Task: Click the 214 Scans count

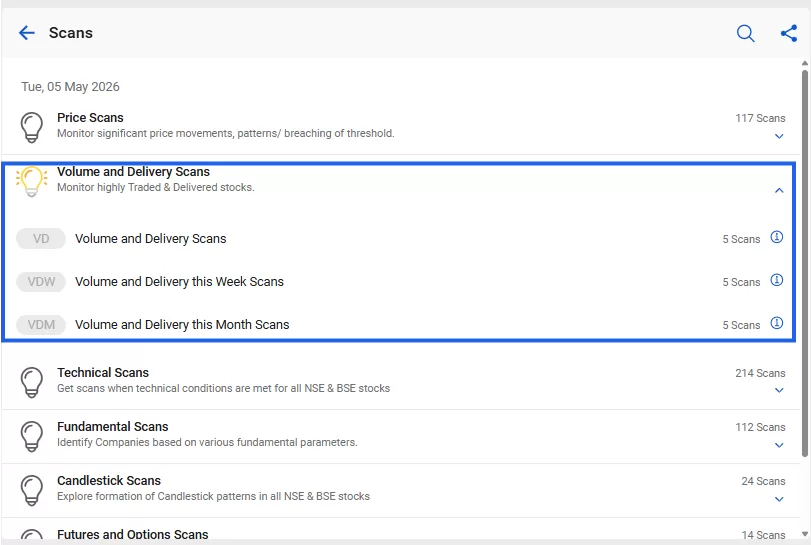Action: coord(760,373)
